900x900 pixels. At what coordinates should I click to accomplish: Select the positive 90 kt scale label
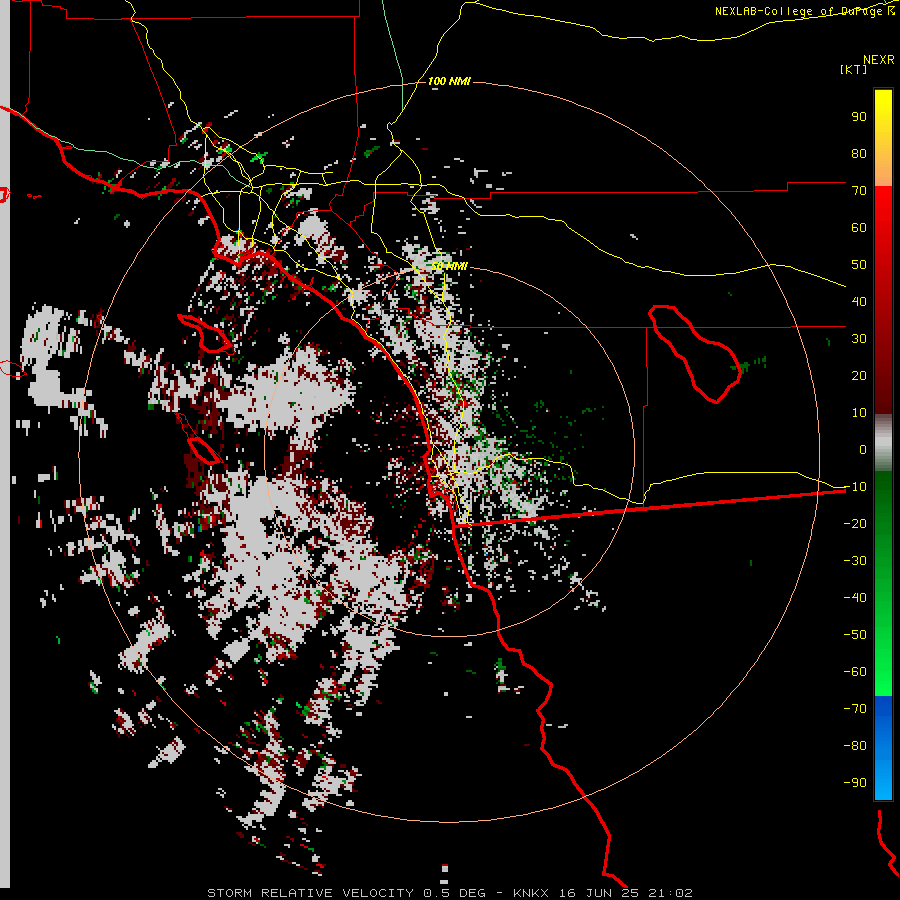[x=859, y=117]
